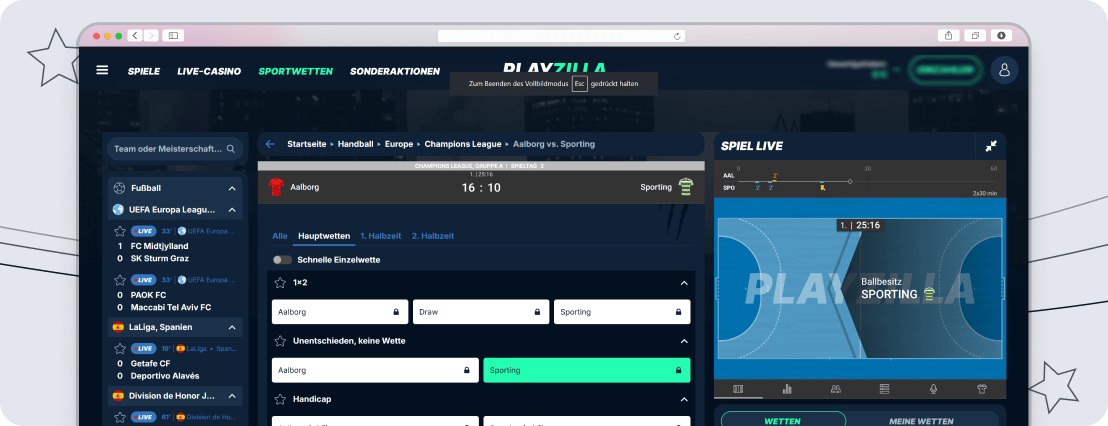Open the Sonderaktionen menu

395,71
